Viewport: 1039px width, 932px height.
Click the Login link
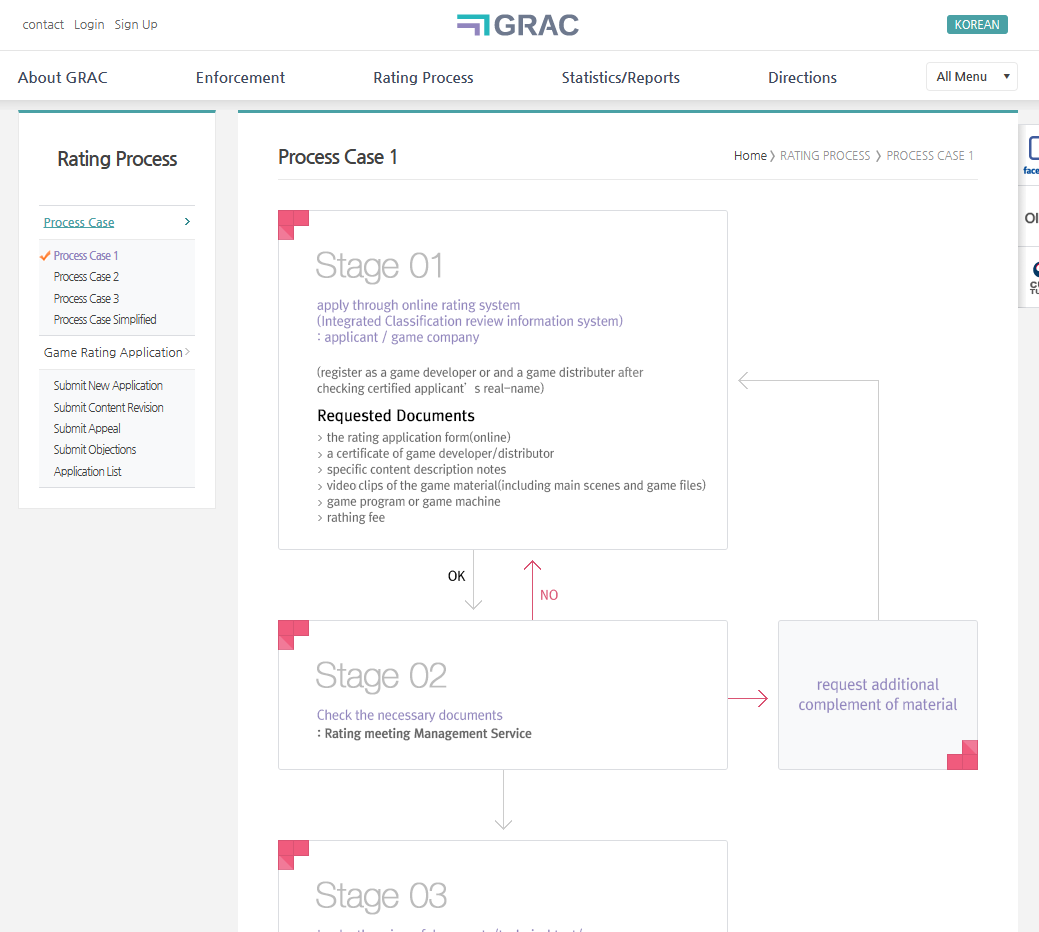pos(89,25)
